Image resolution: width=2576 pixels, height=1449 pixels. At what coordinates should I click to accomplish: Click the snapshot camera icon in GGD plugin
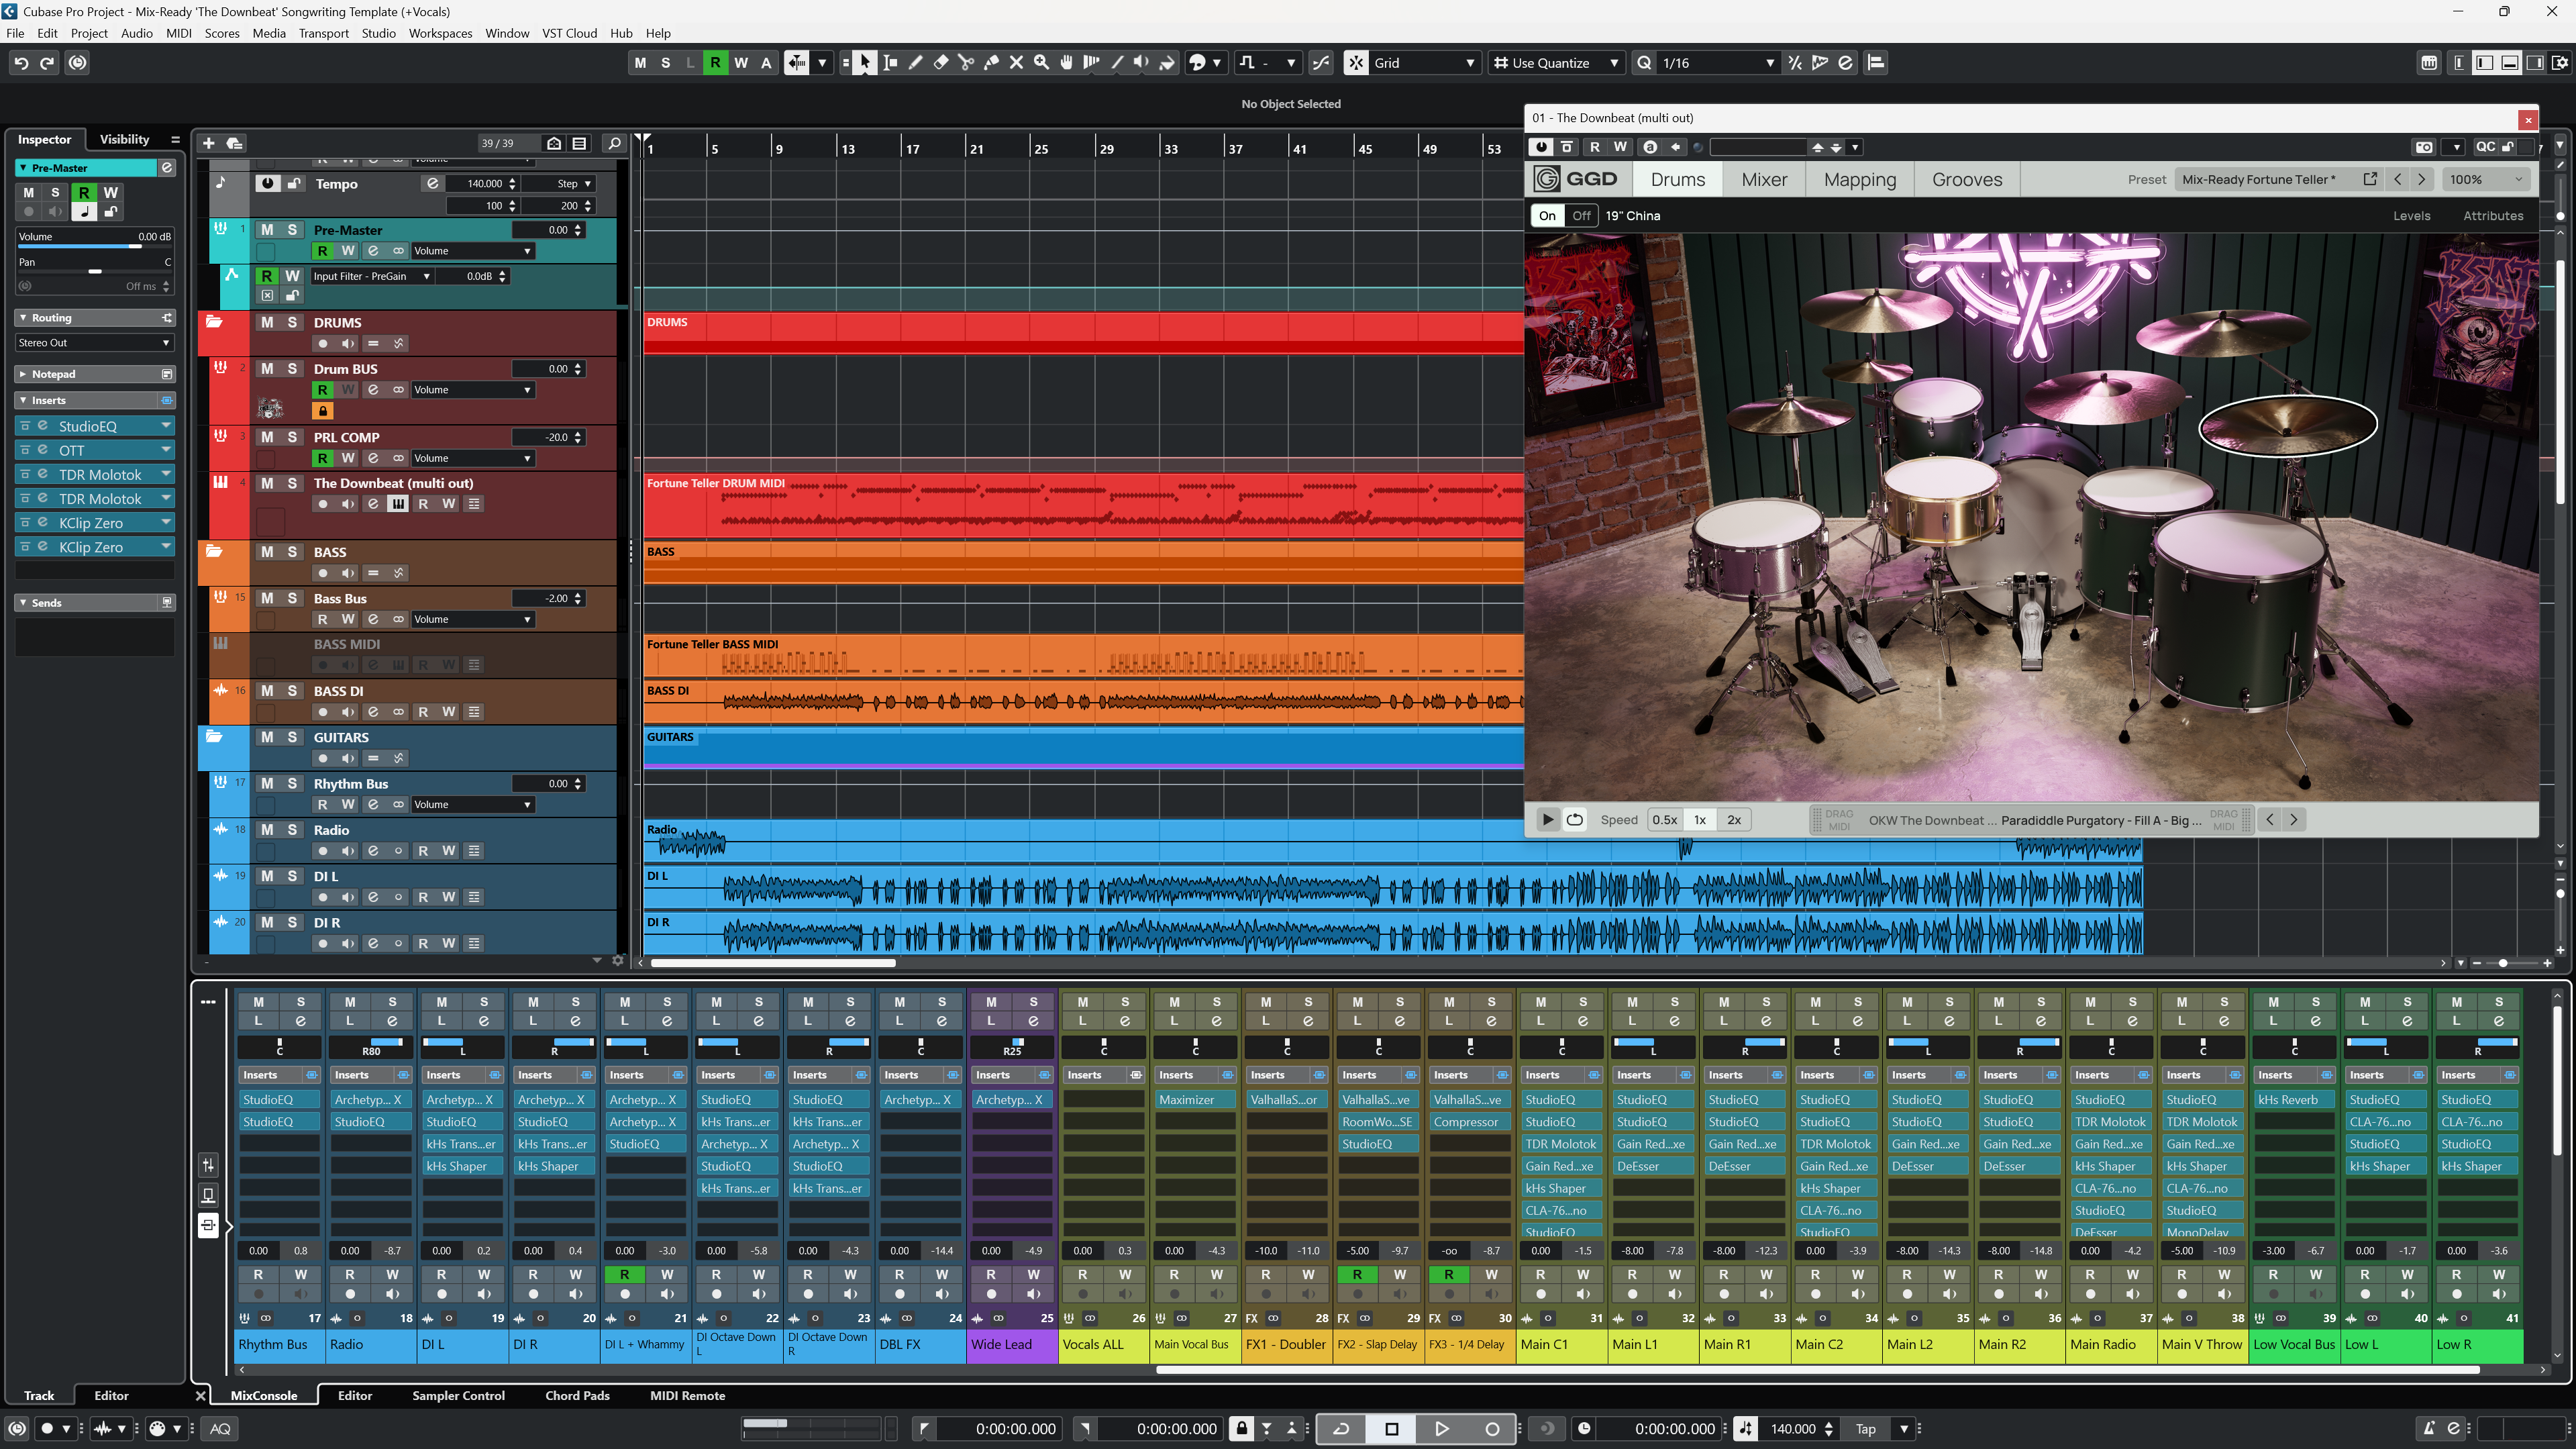pos(2424,147)
